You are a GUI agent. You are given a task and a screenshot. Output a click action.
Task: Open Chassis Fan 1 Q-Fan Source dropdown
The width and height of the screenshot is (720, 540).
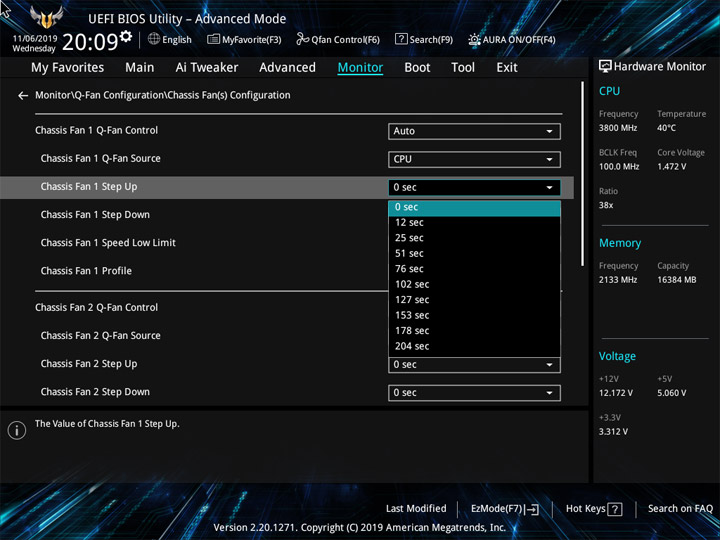coord(474,159)
